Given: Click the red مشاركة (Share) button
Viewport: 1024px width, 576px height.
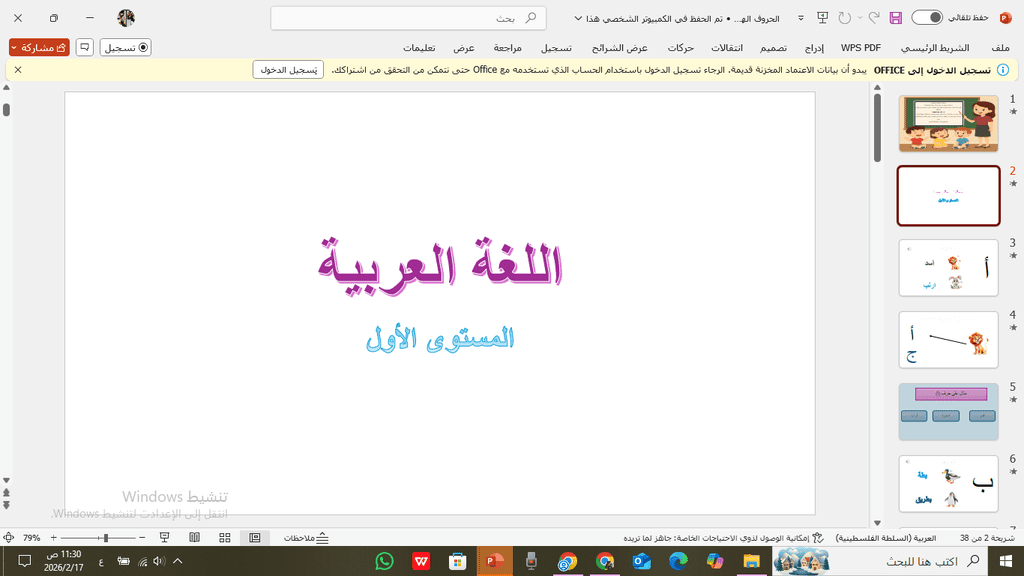Looking at the screenshot, I should (x=39, y=47).
